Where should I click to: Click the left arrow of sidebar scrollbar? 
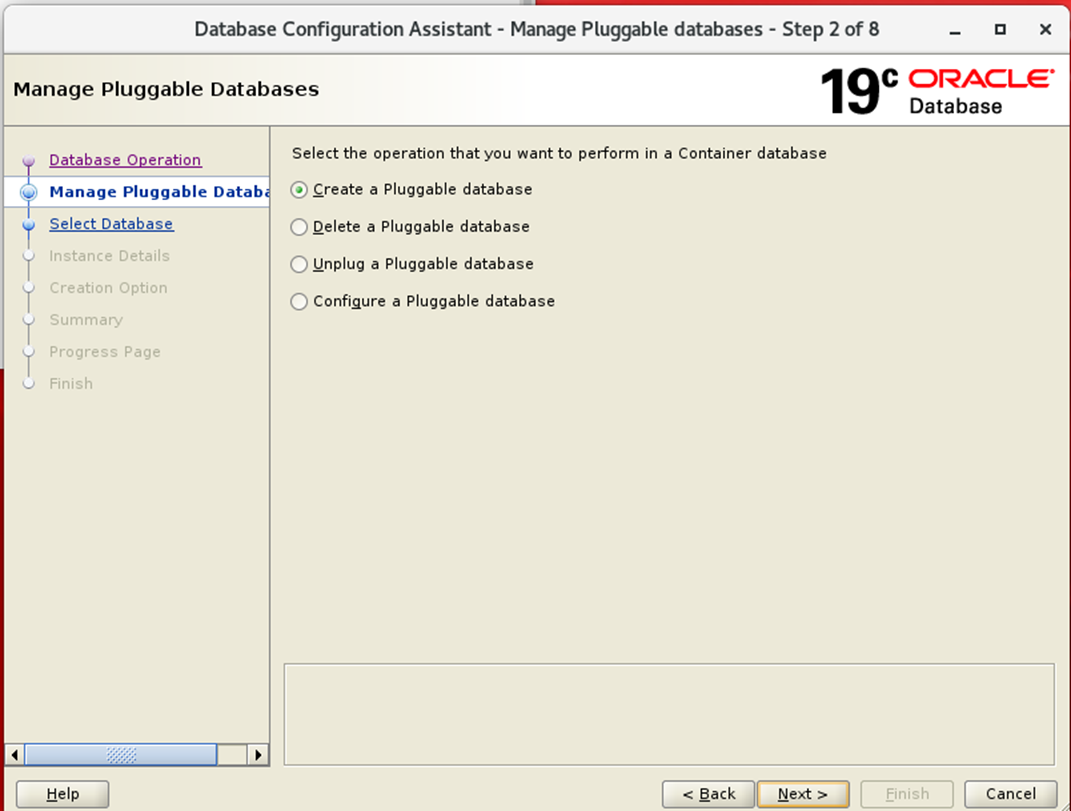pos(14,755)
